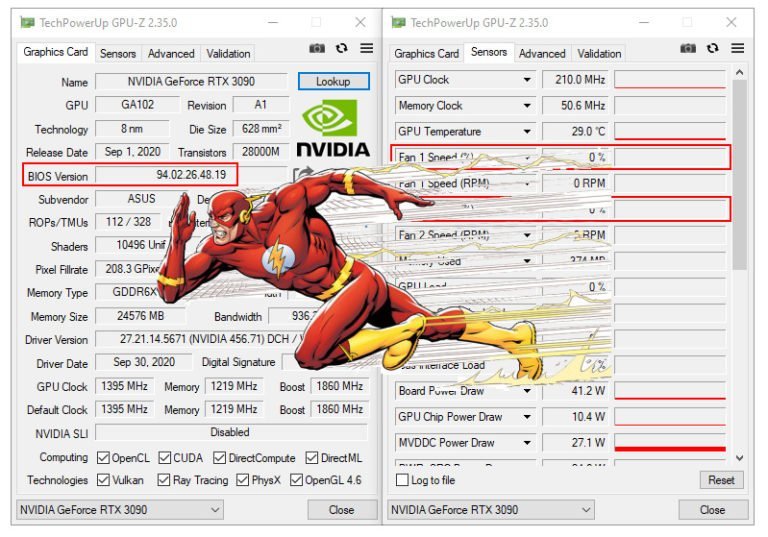
Task: Select Sensors tab in right window
Action: [x=489, y=52]
